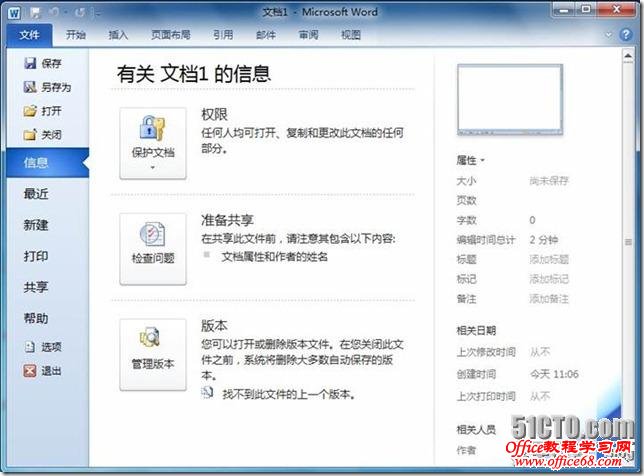Open Save As (另存为) from sidebar
Screen dimensions: 644x476
[47, 87]
